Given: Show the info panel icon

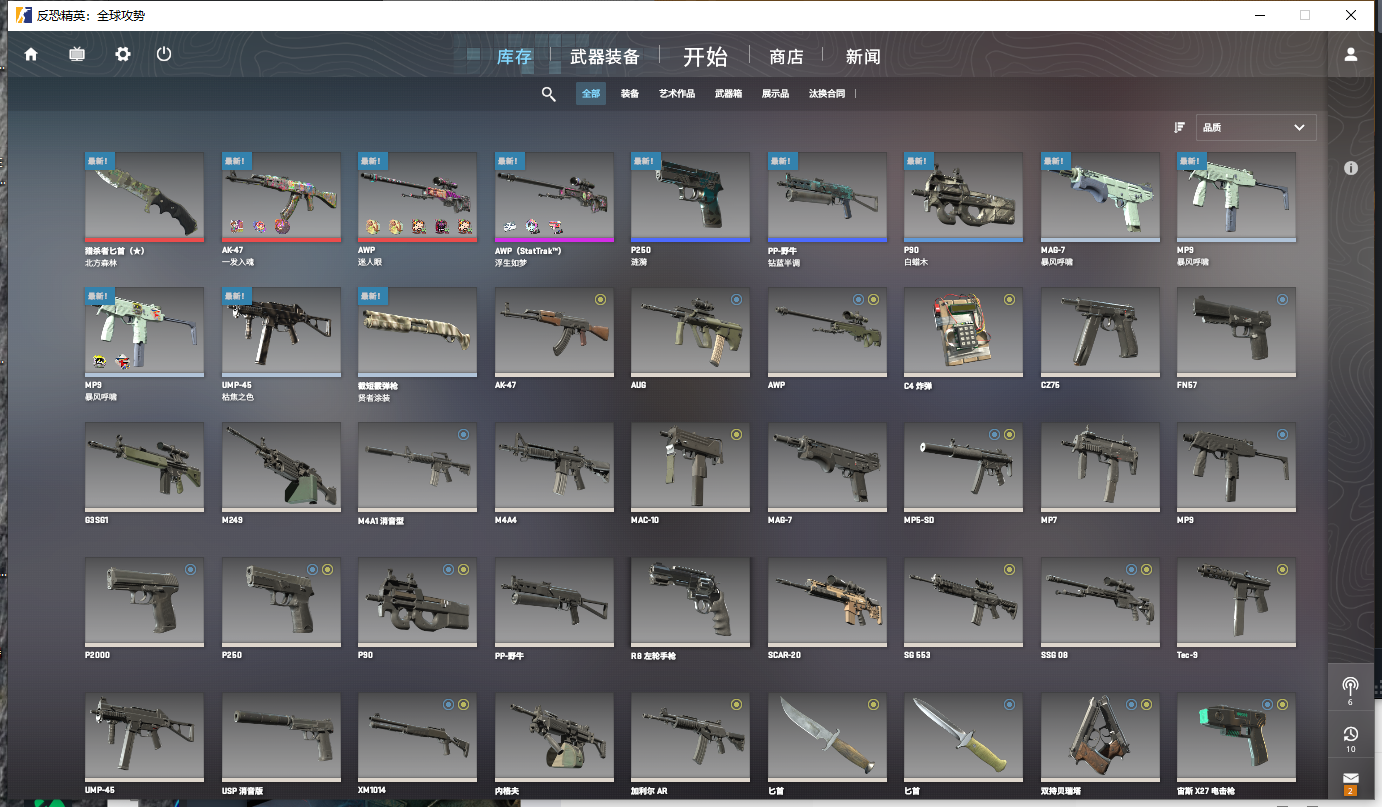Looking at the screenshot, I should [x=1351, y=168].
